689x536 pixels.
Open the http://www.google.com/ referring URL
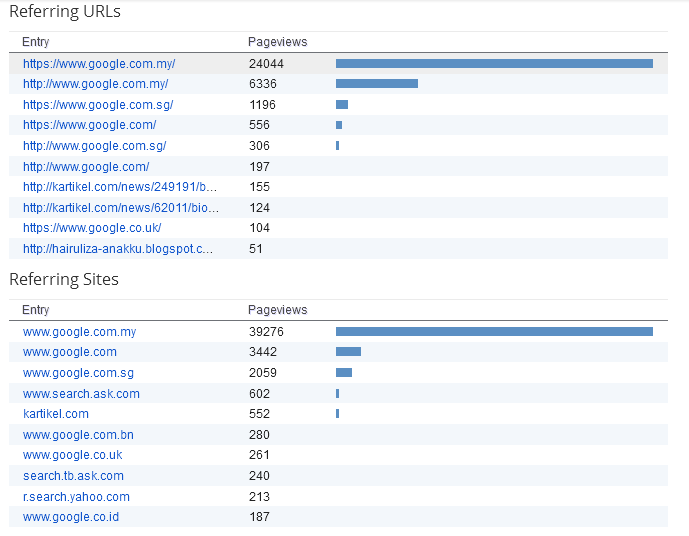(x=86, y=167)
